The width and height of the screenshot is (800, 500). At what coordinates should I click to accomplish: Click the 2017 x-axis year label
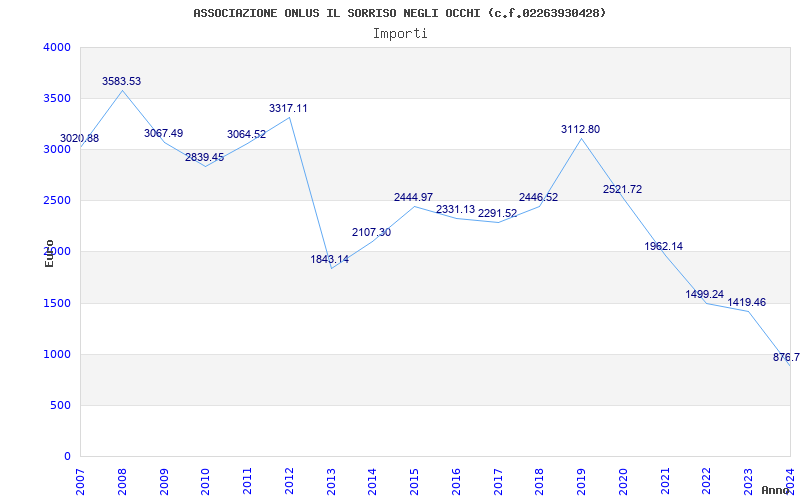tap(498, 481)
